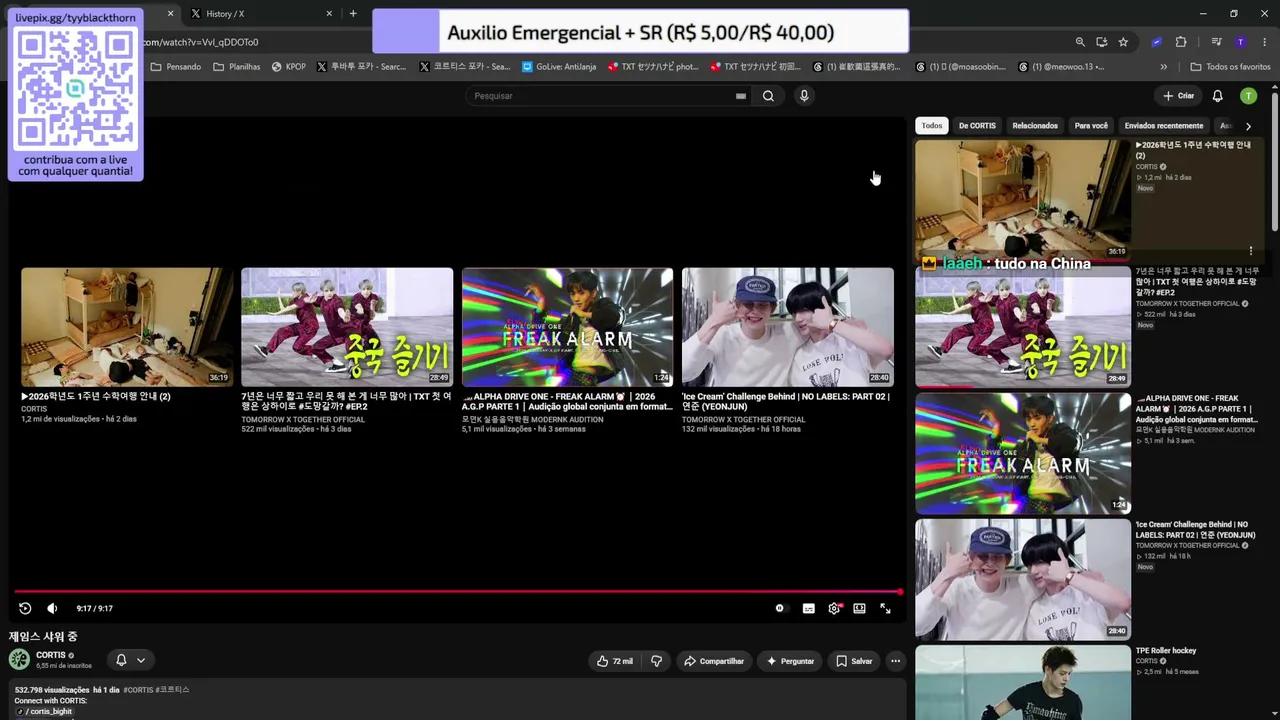Screen dimensions: 1280x720
Task: Open YouTube notifications bell
Action: (1217, 96)
